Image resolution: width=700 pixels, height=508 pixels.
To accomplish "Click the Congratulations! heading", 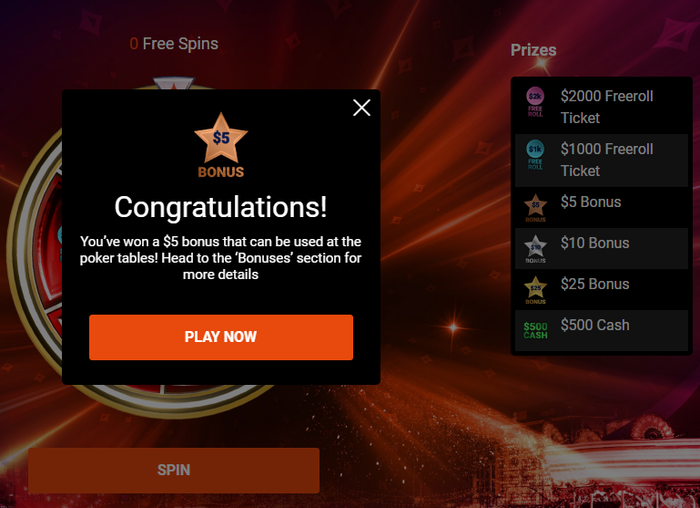I will [221, 207].
